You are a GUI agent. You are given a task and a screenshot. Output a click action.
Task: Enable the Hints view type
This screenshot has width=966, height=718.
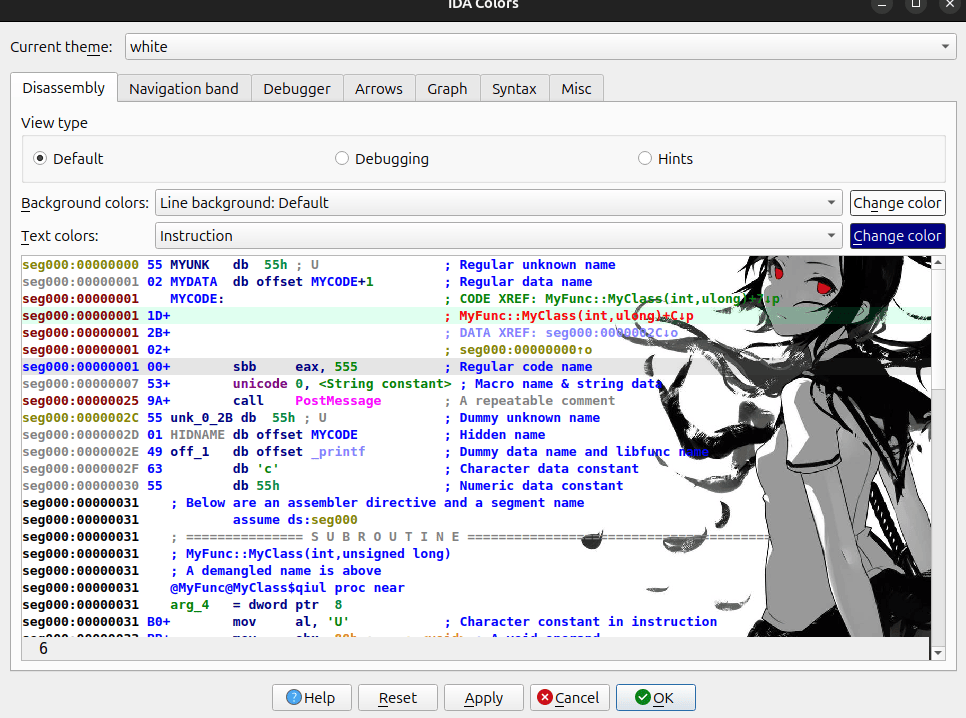645,158
